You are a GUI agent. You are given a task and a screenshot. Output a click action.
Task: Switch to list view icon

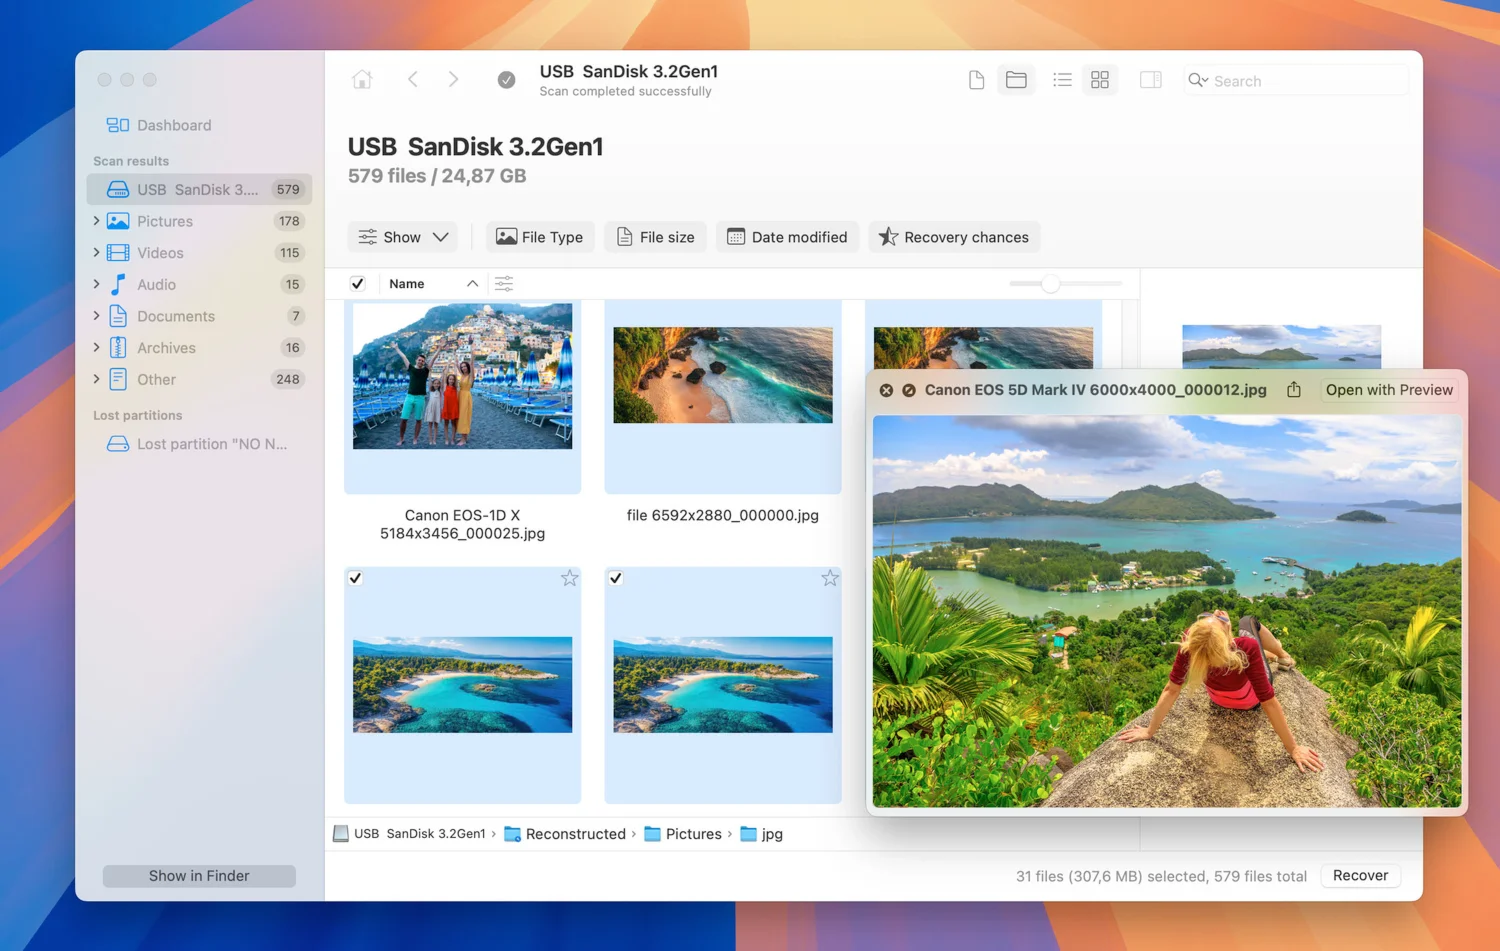point(1062,80)
